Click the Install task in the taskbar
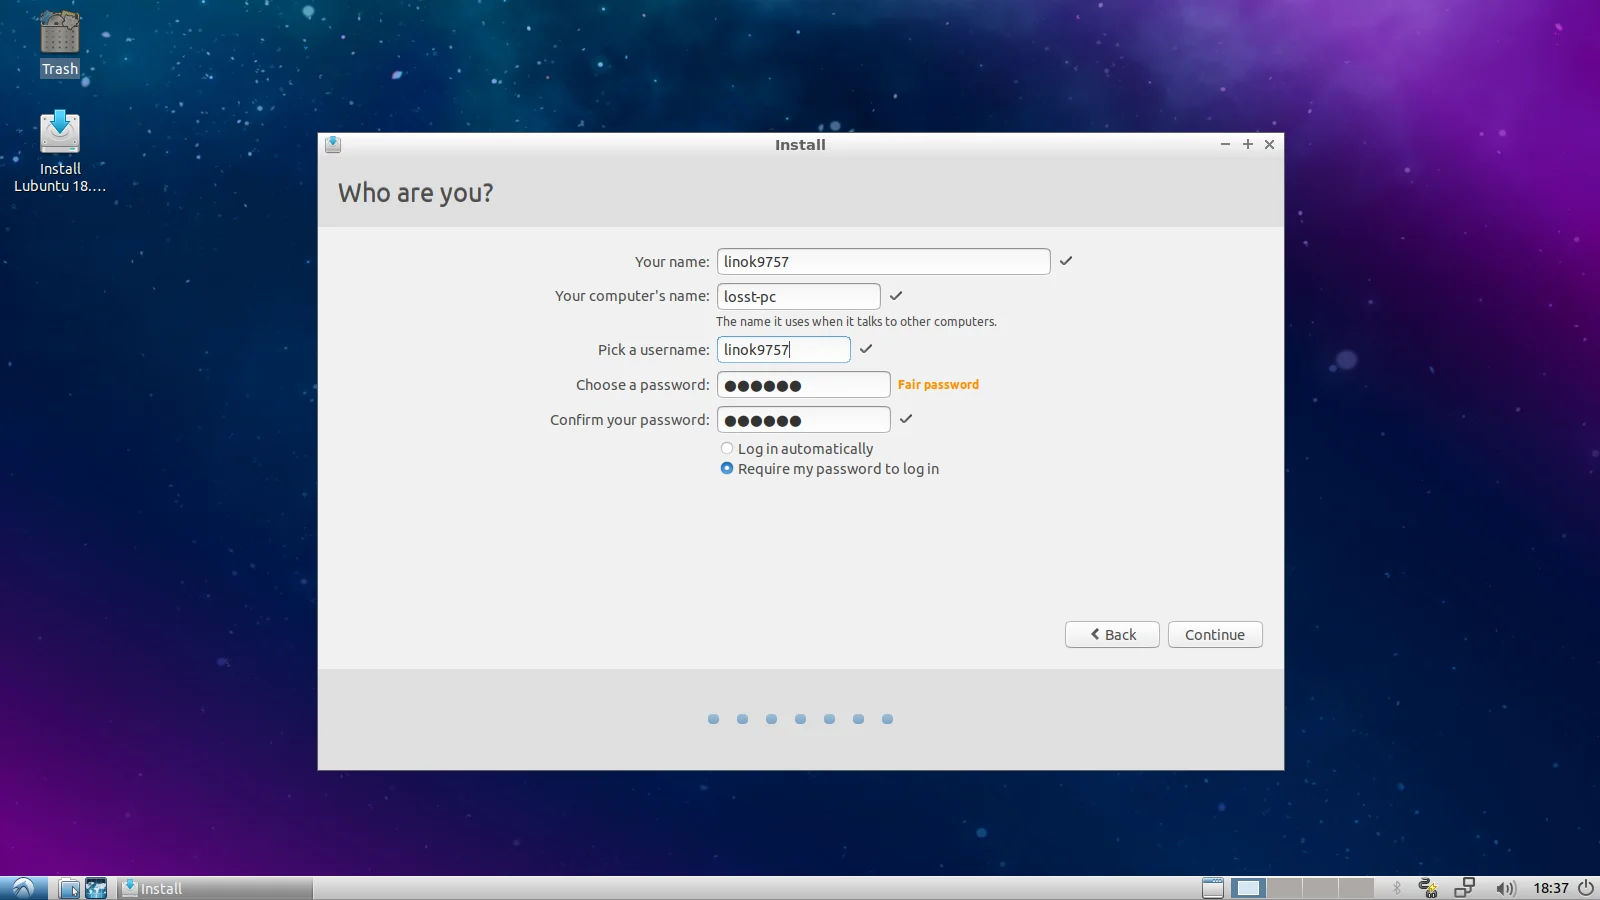Screen dimensions: 1600x900 (x=215, y=888)
